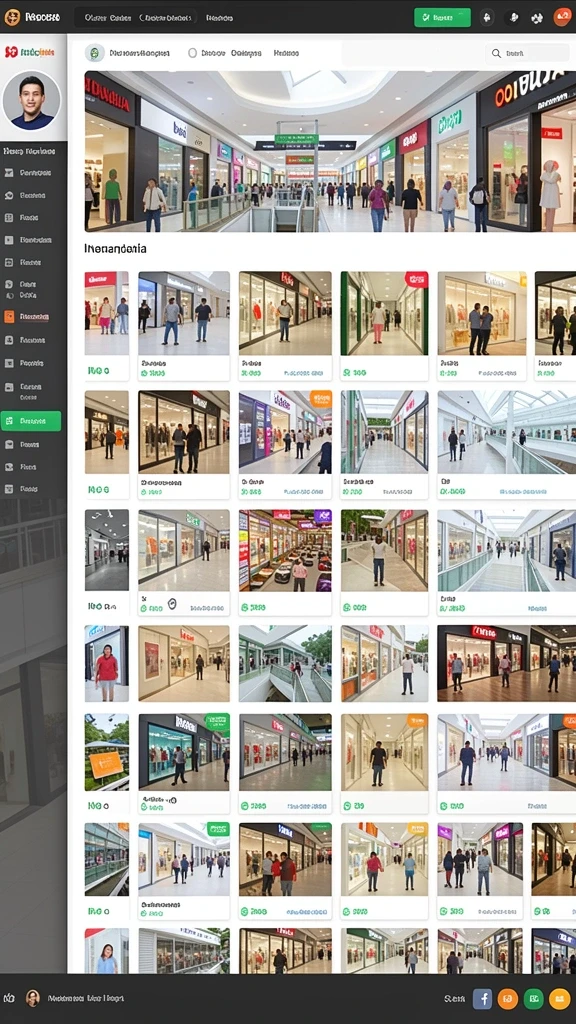Click the profile photo in the sidebar
The image size is (576, 1024).
click(31, 101)
